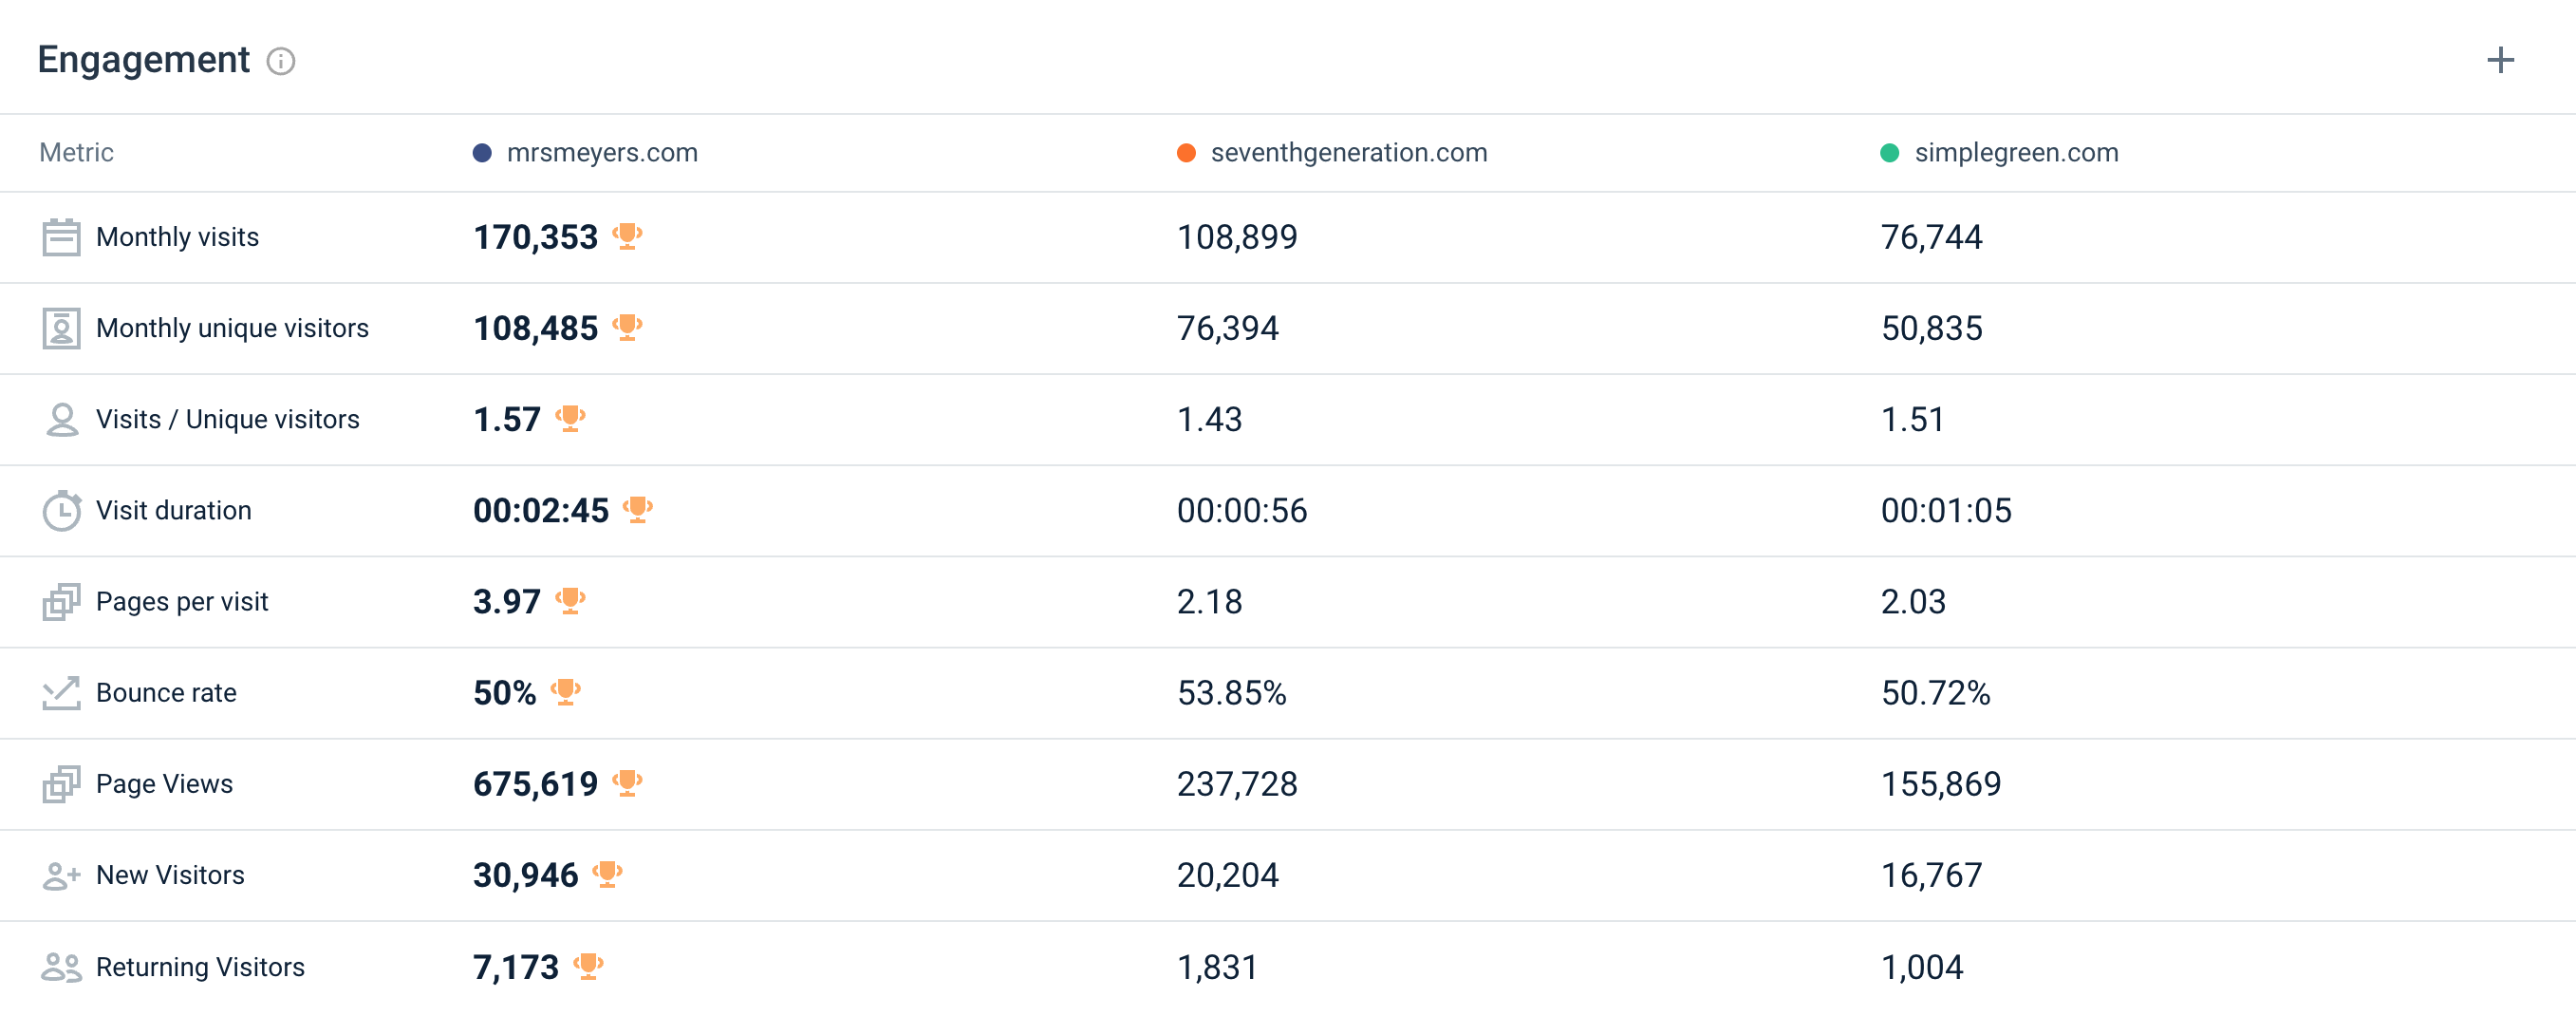This screenshot has width=2576, height=1016.
Task: Click the Visit duration clock icon
Action: [x=61, y=510]
